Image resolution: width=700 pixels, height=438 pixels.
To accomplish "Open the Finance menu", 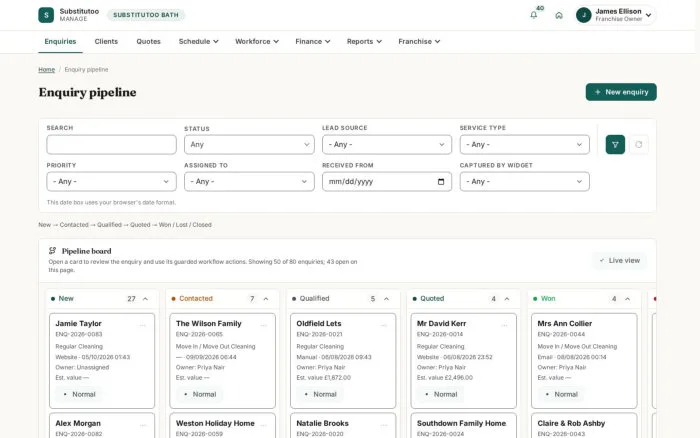I will tap(313, 42).
